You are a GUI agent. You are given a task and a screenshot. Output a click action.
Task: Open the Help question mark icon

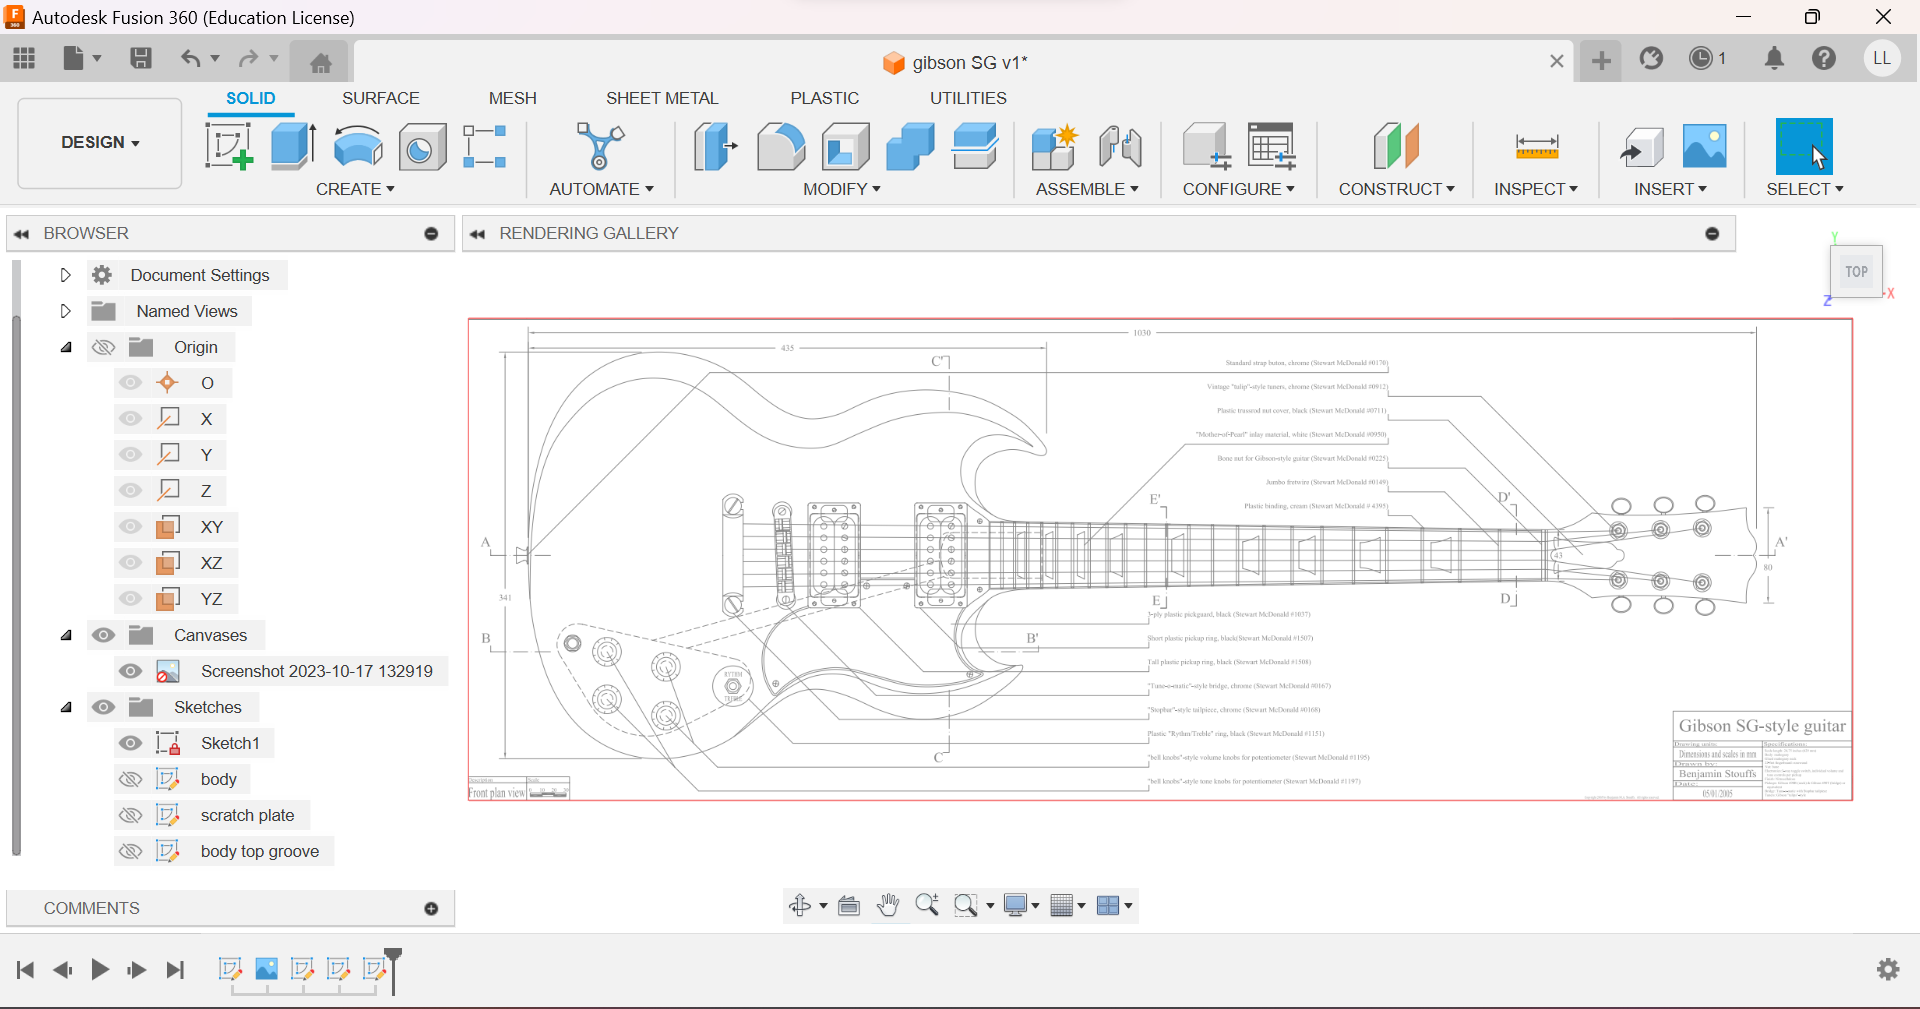pyautogui.click(x=1824, y=59)
